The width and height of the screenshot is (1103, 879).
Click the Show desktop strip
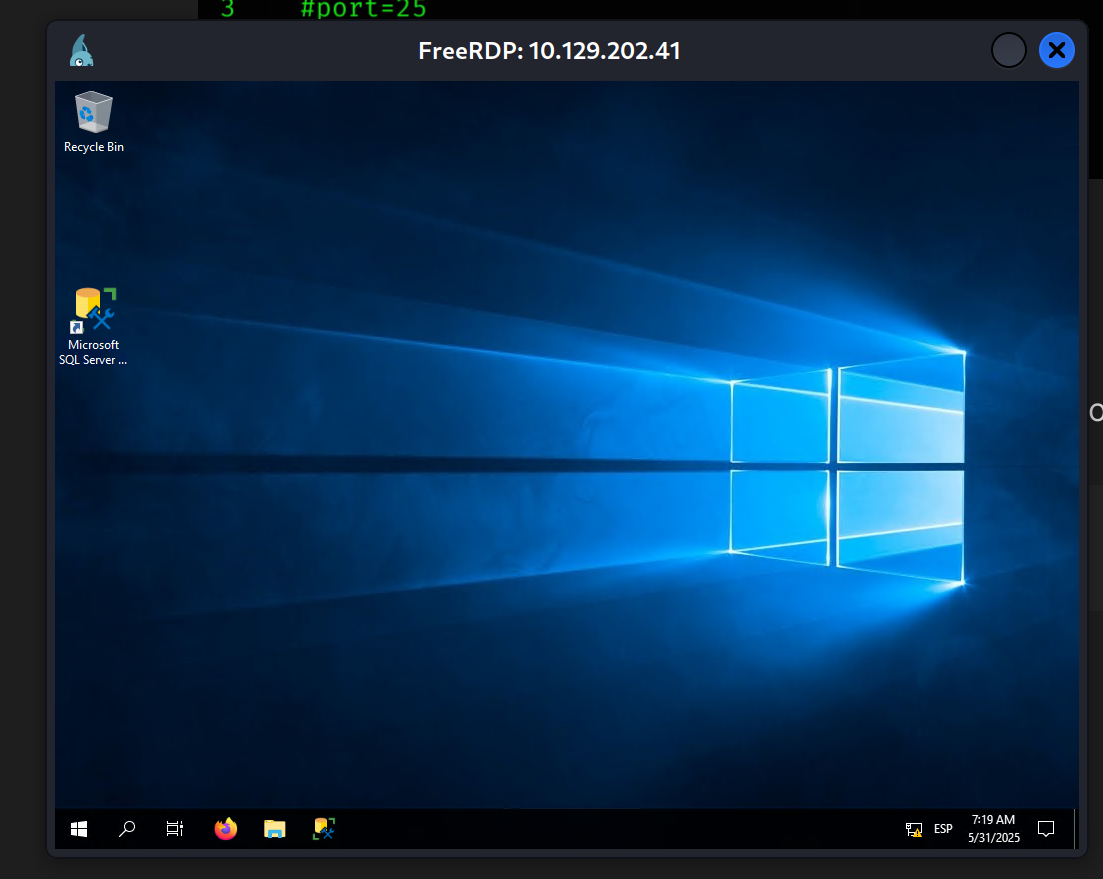click(x=1076, y=829)
